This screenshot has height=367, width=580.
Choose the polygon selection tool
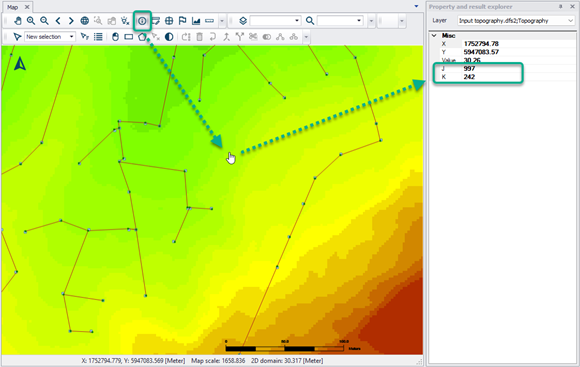(142, 37)
